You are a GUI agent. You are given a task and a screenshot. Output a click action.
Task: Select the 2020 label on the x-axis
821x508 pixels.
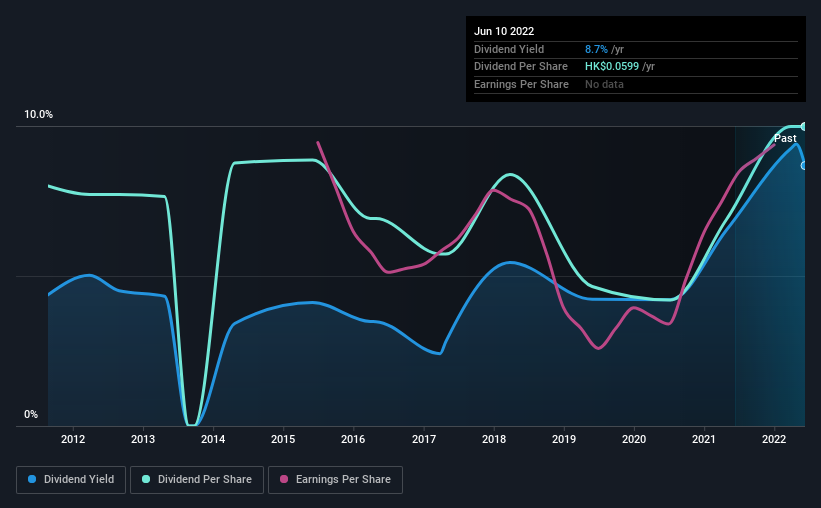[x=634, y=439]
